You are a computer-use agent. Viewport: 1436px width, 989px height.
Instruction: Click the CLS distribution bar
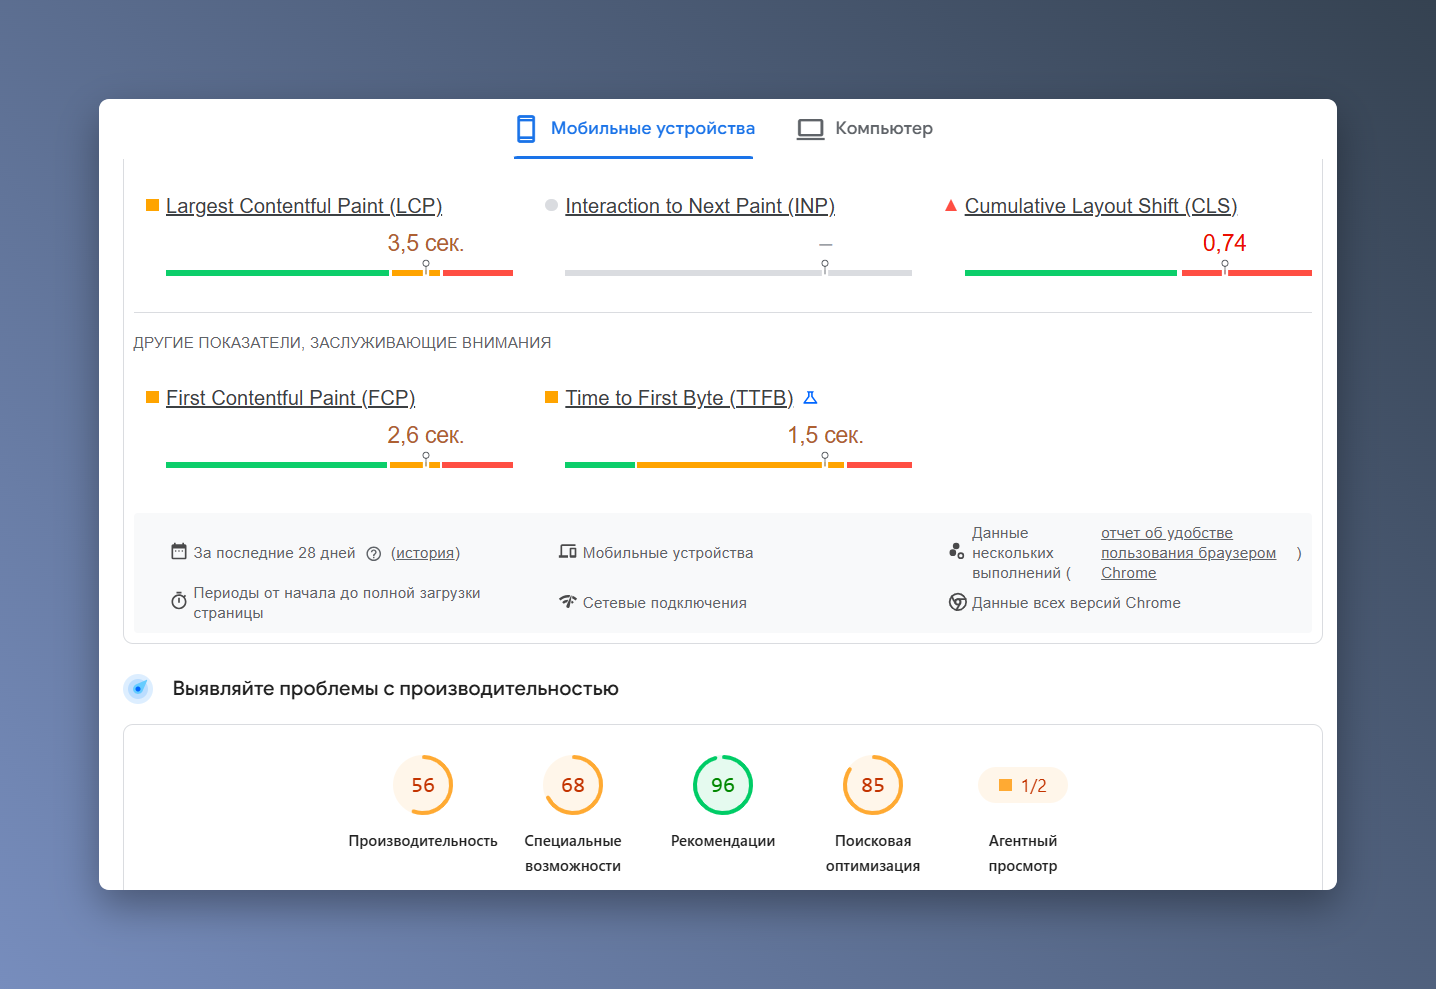point(1138,272)
